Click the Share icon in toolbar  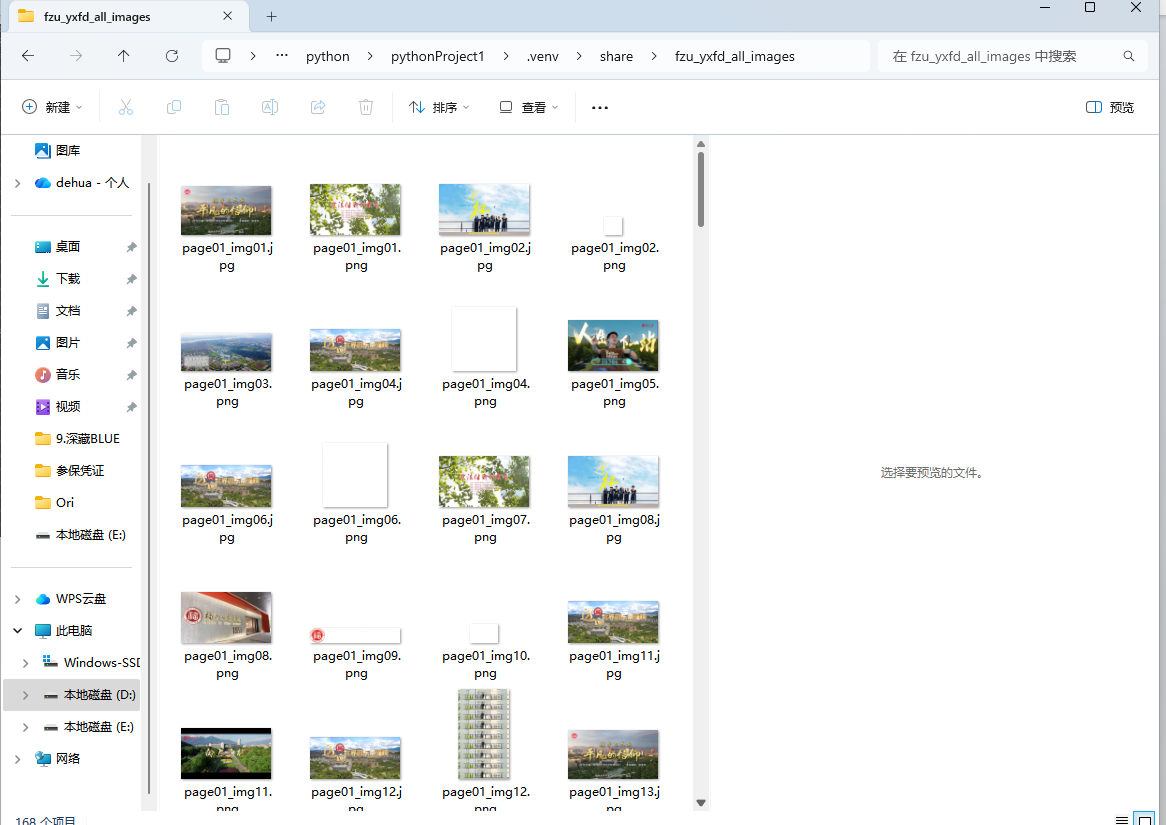pyautogui.click(x=318, y=107)
